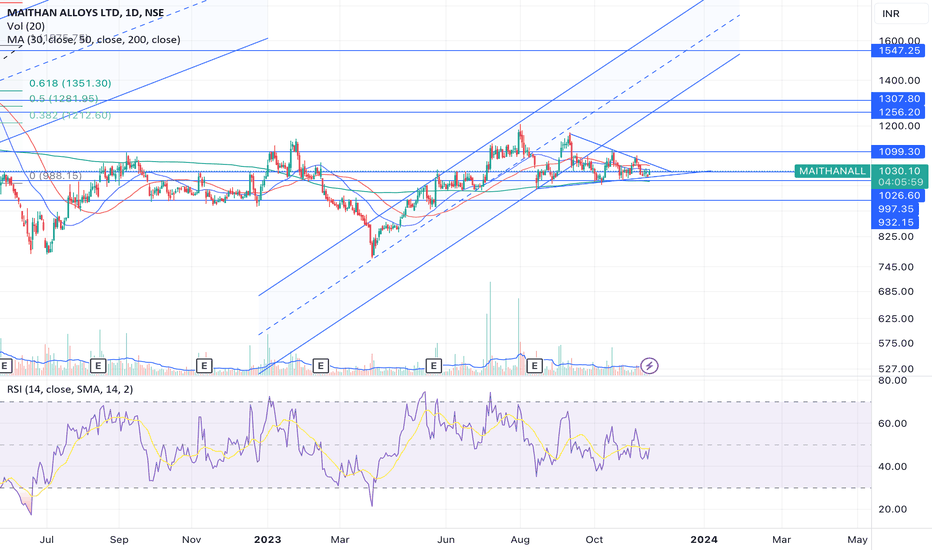Screen dimensions: 932x550
Task: Click the current price tag 1030.10
Action: click(899, 171)
